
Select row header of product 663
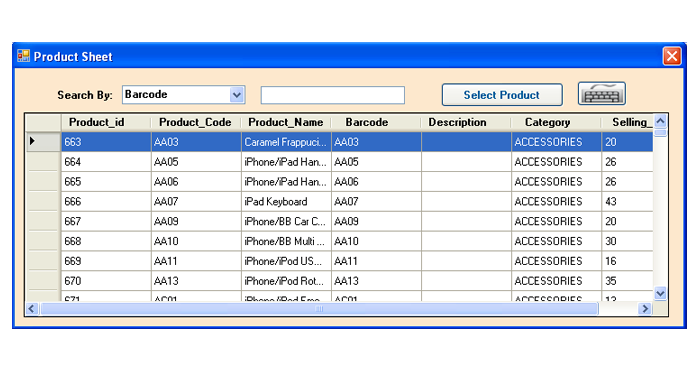[43, 142]
